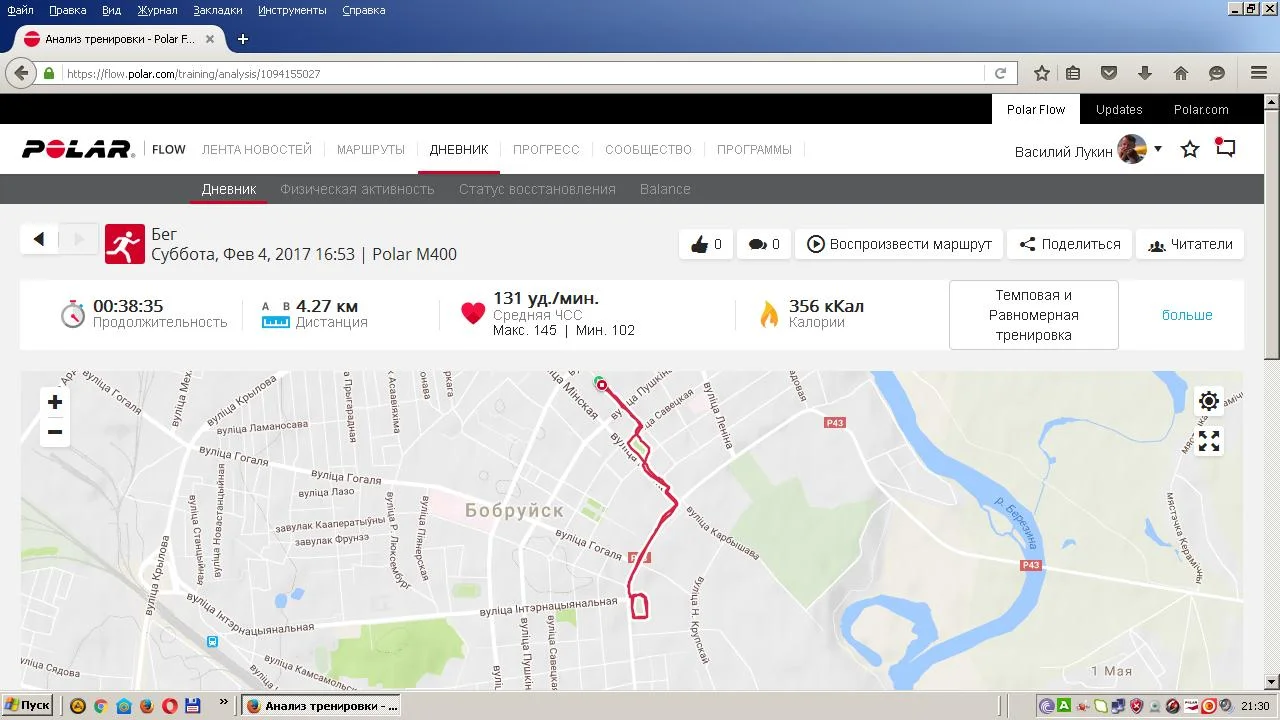Open the chat smiley icon in toolbar
Viewport: 1280px width, 720px height.
(x=1217, y=73)
